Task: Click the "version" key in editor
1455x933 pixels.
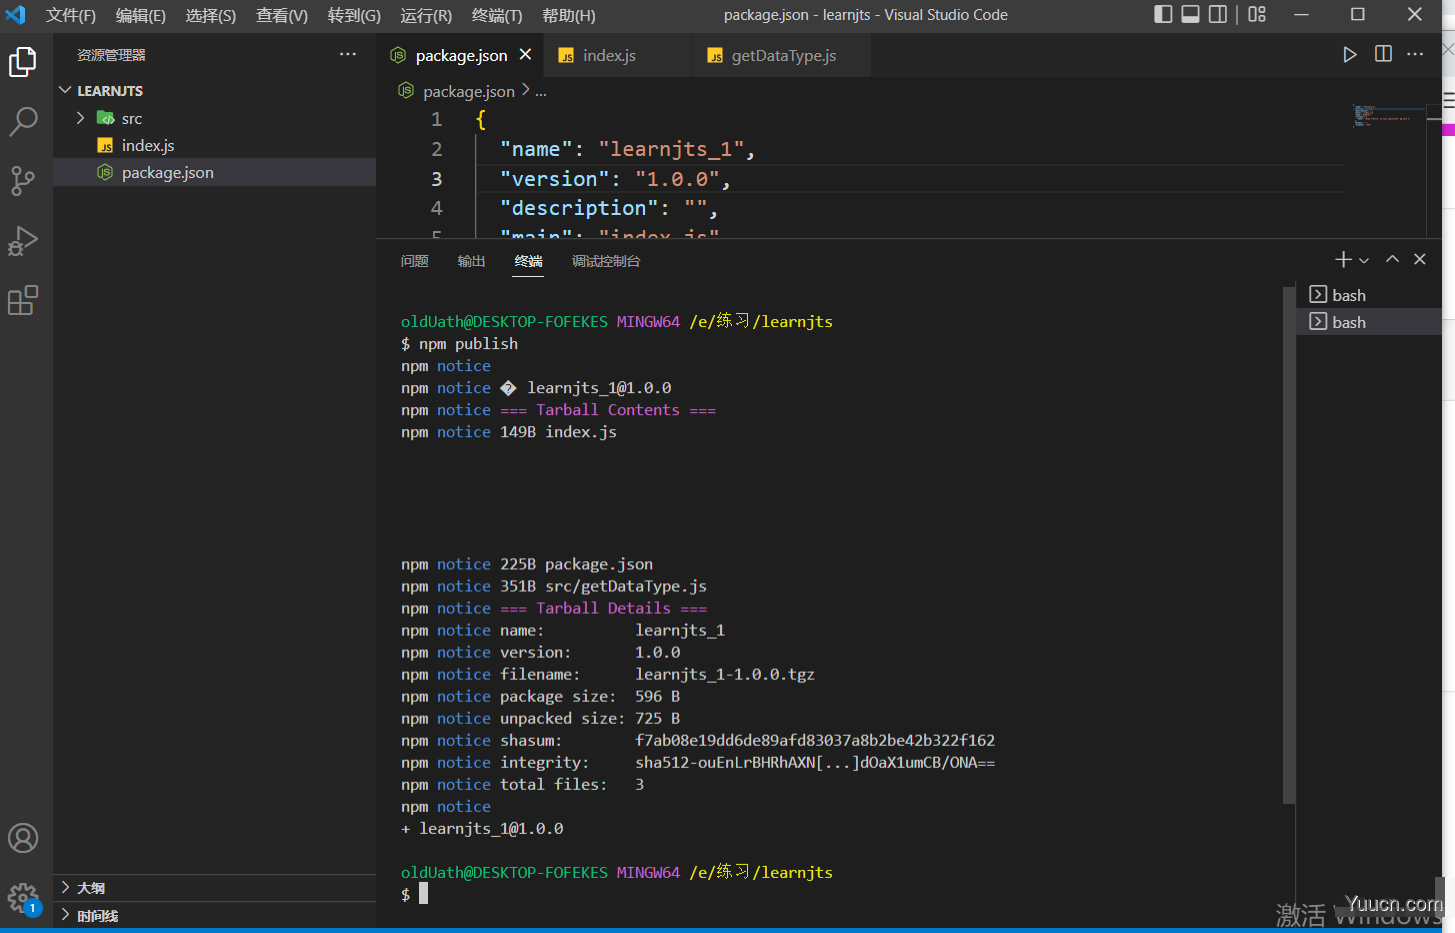Action: [x=553, y=179]
